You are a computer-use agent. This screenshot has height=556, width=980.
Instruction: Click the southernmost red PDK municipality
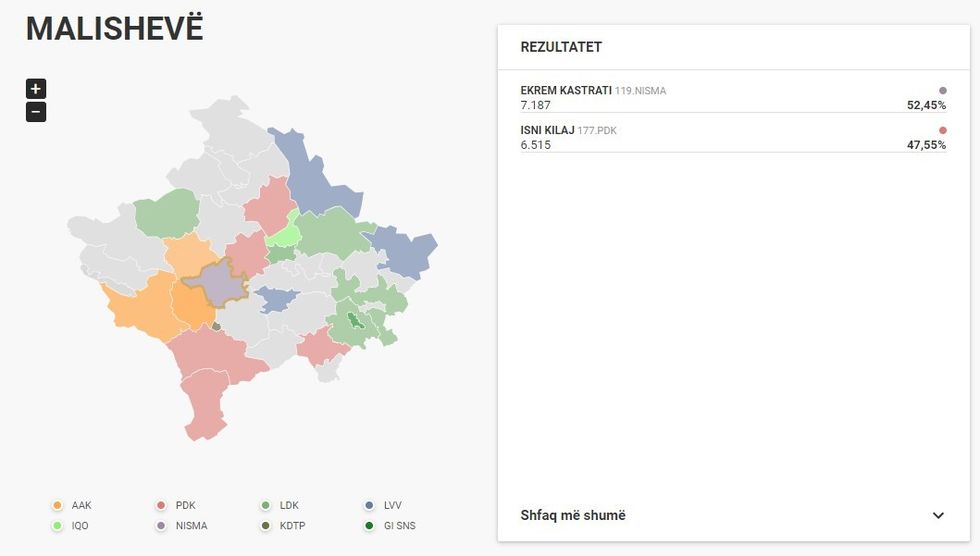click(206, 405)
